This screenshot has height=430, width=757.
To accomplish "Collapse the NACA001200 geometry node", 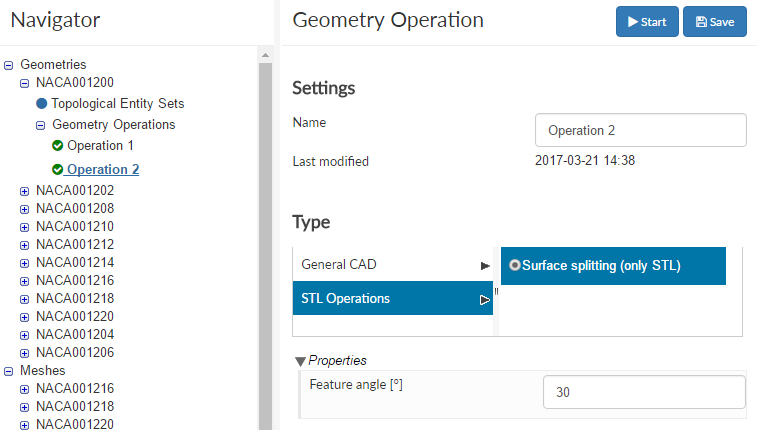I will pos(25,84).
